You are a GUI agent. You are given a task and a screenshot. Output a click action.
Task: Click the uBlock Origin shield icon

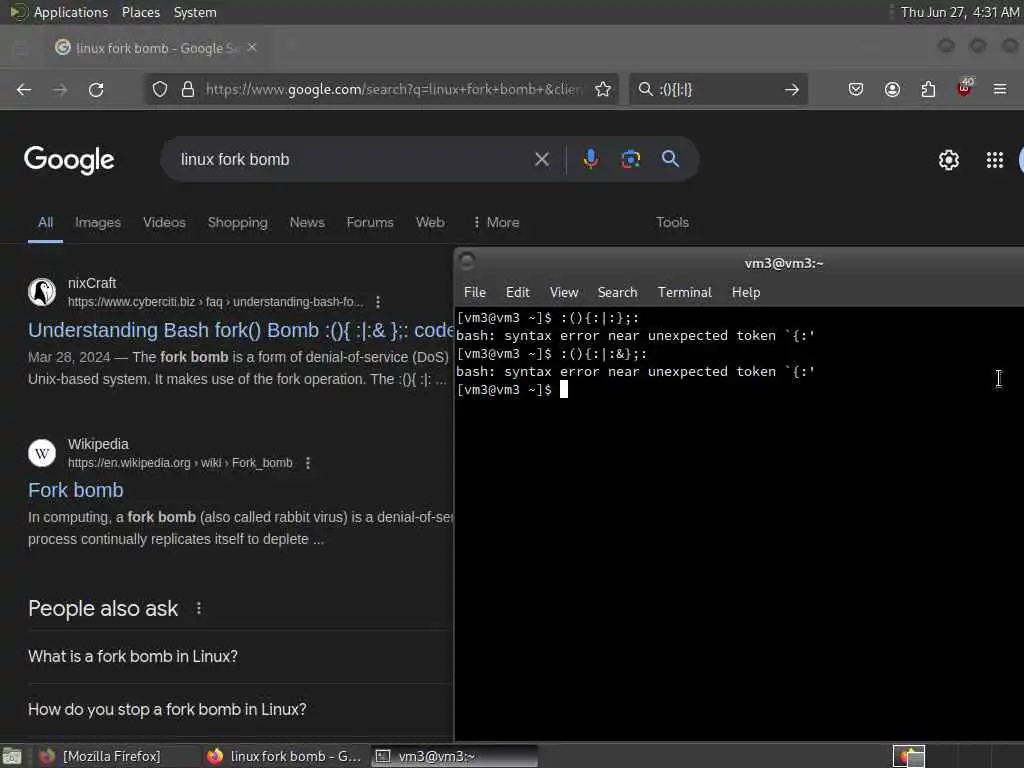(x=964, y=88)
